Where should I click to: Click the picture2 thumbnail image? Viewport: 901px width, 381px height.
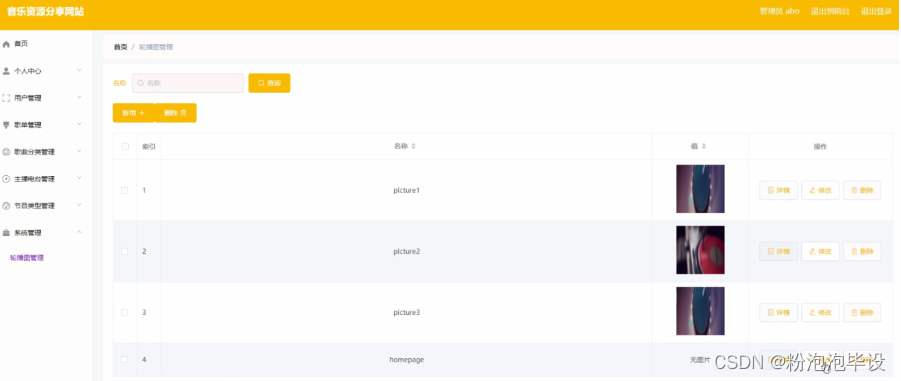pos(700,250)
